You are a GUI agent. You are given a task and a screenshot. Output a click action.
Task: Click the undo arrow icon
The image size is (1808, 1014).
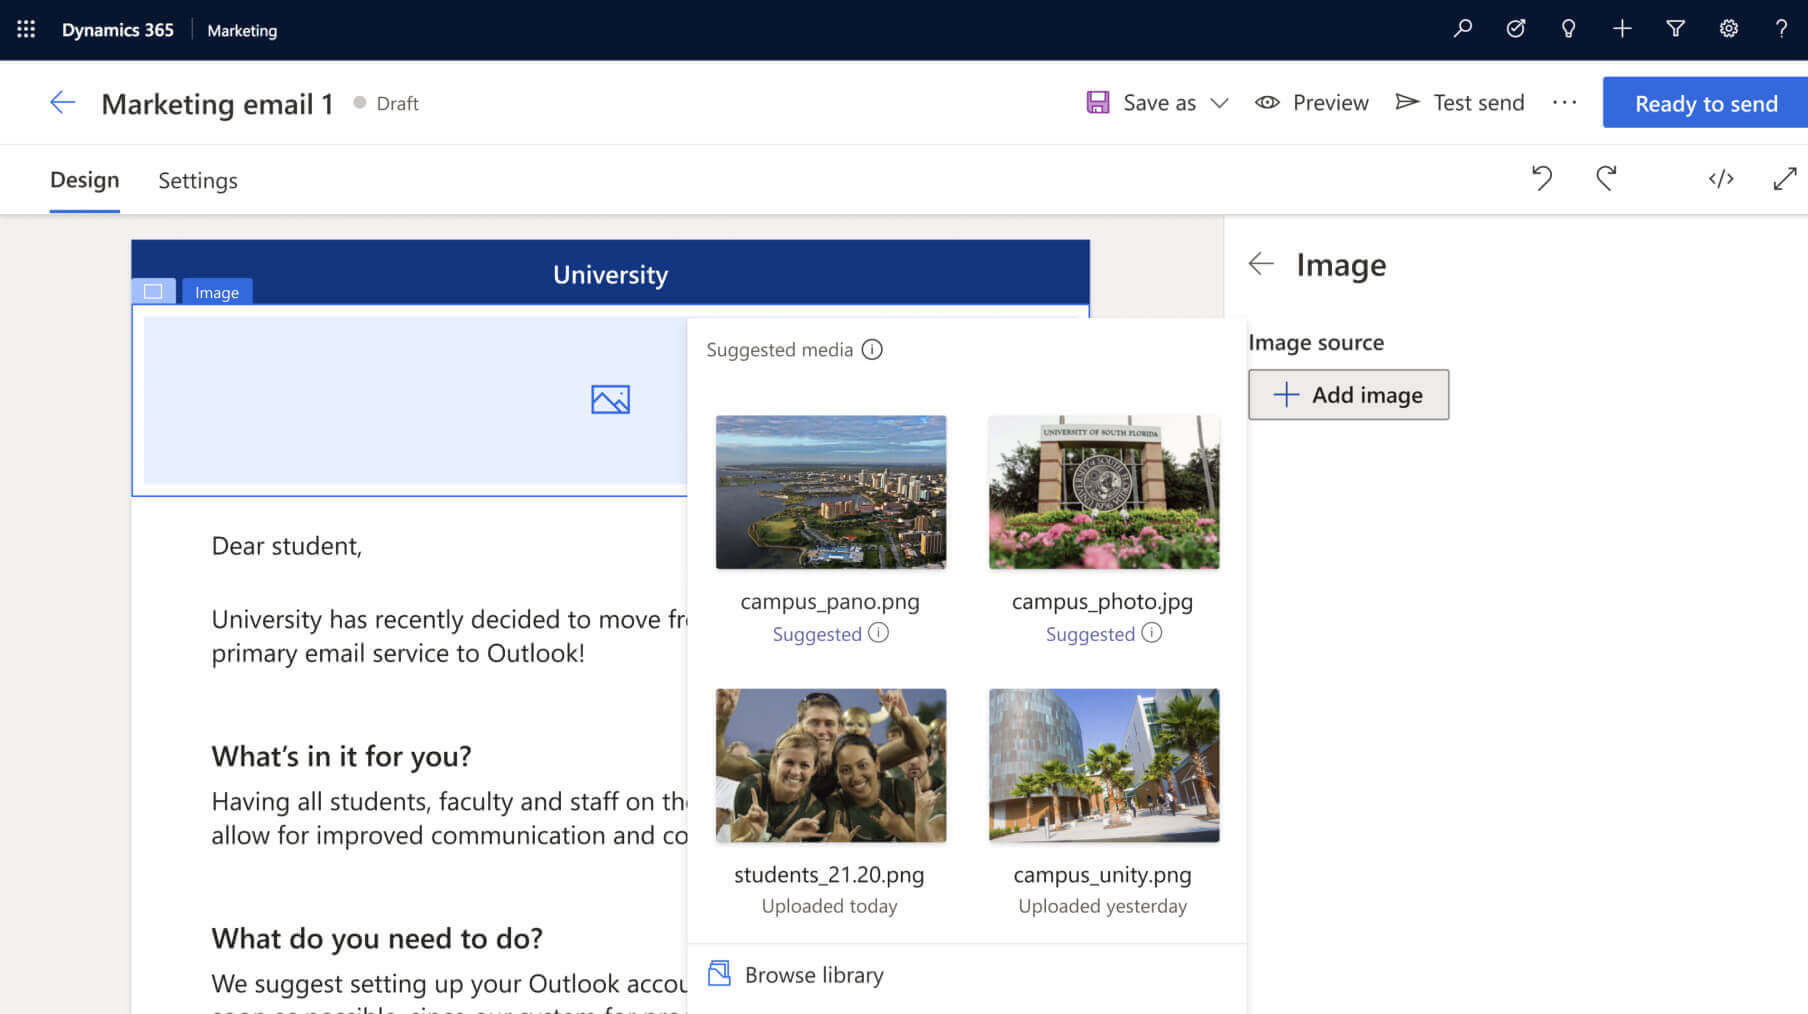click(x=1541, y=179)
